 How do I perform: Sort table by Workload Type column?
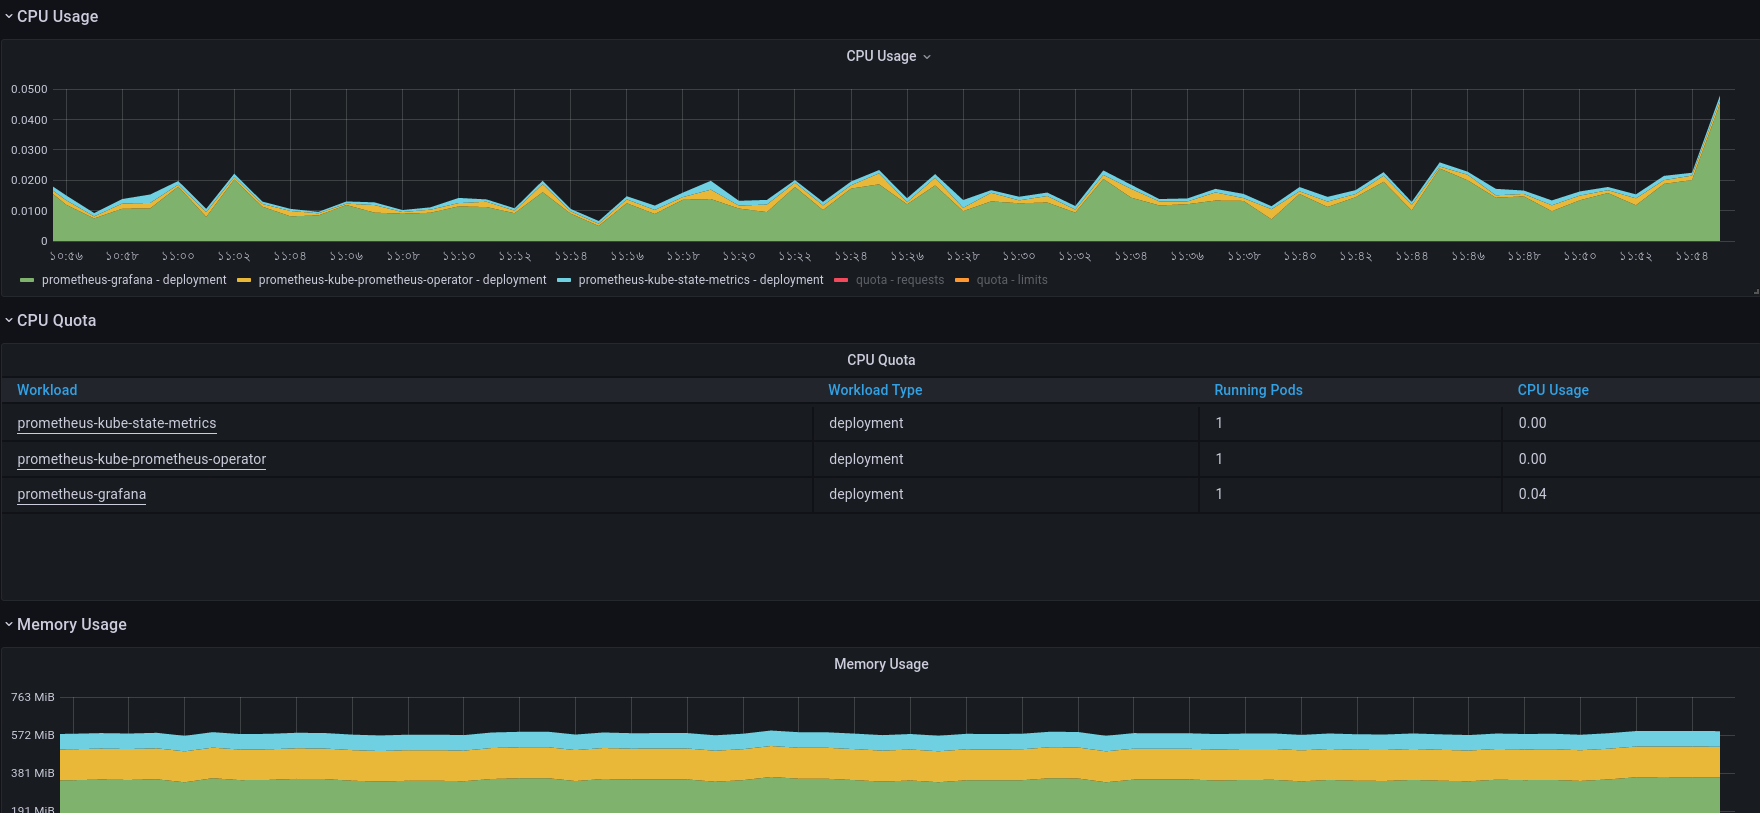[x=875, y=390]
